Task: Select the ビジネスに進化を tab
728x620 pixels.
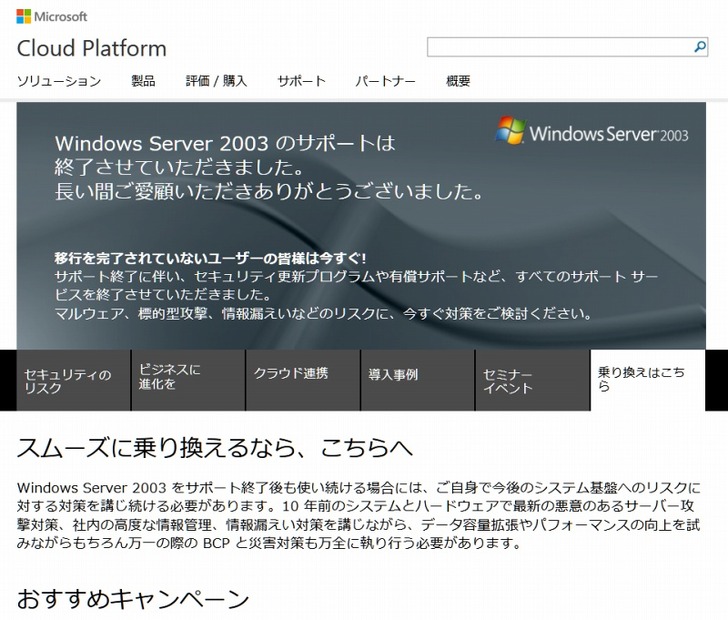Action: [x=188, y=380]
